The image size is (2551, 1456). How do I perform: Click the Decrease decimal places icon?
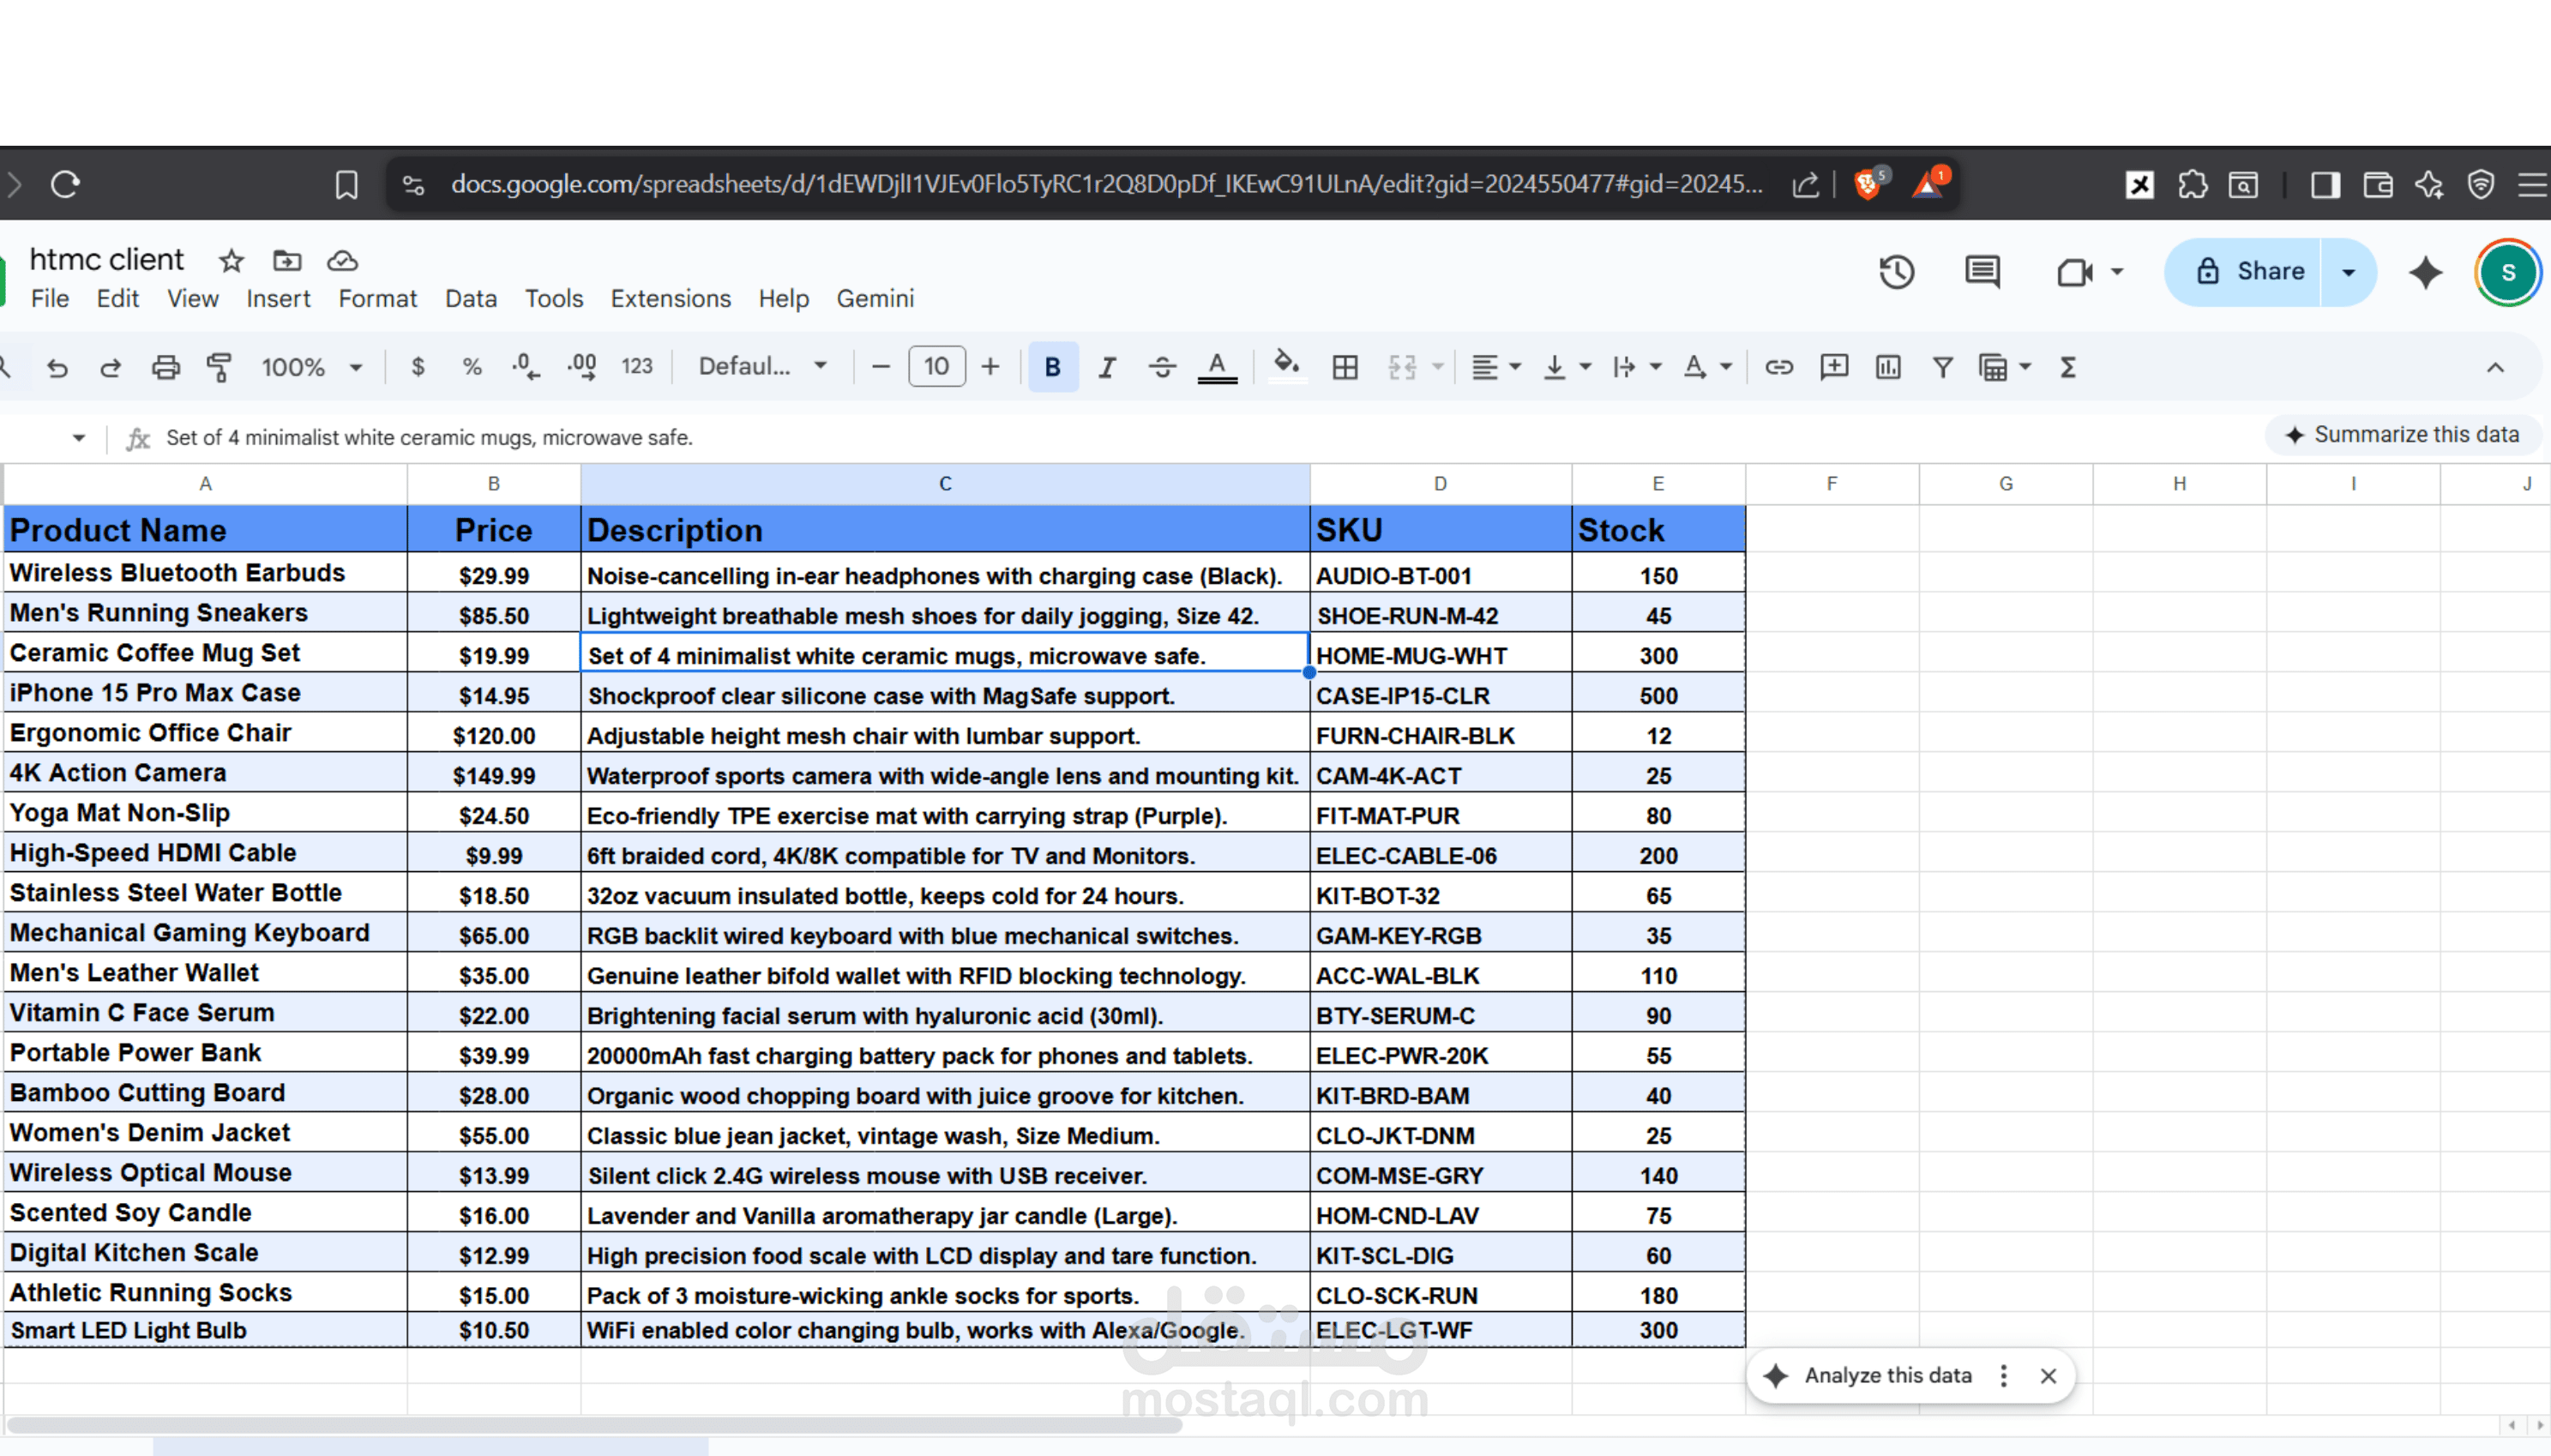525,366
